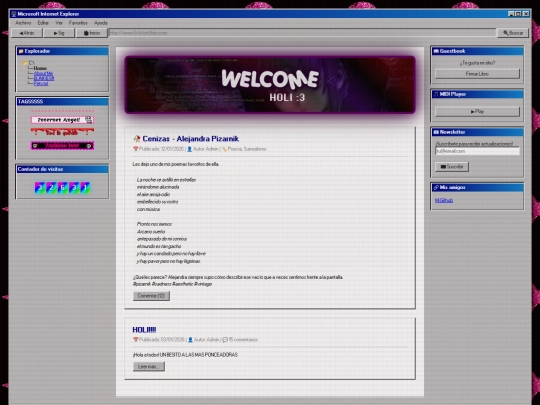Open the Archivo menu
540x405 pixels.
coord(23,23)
